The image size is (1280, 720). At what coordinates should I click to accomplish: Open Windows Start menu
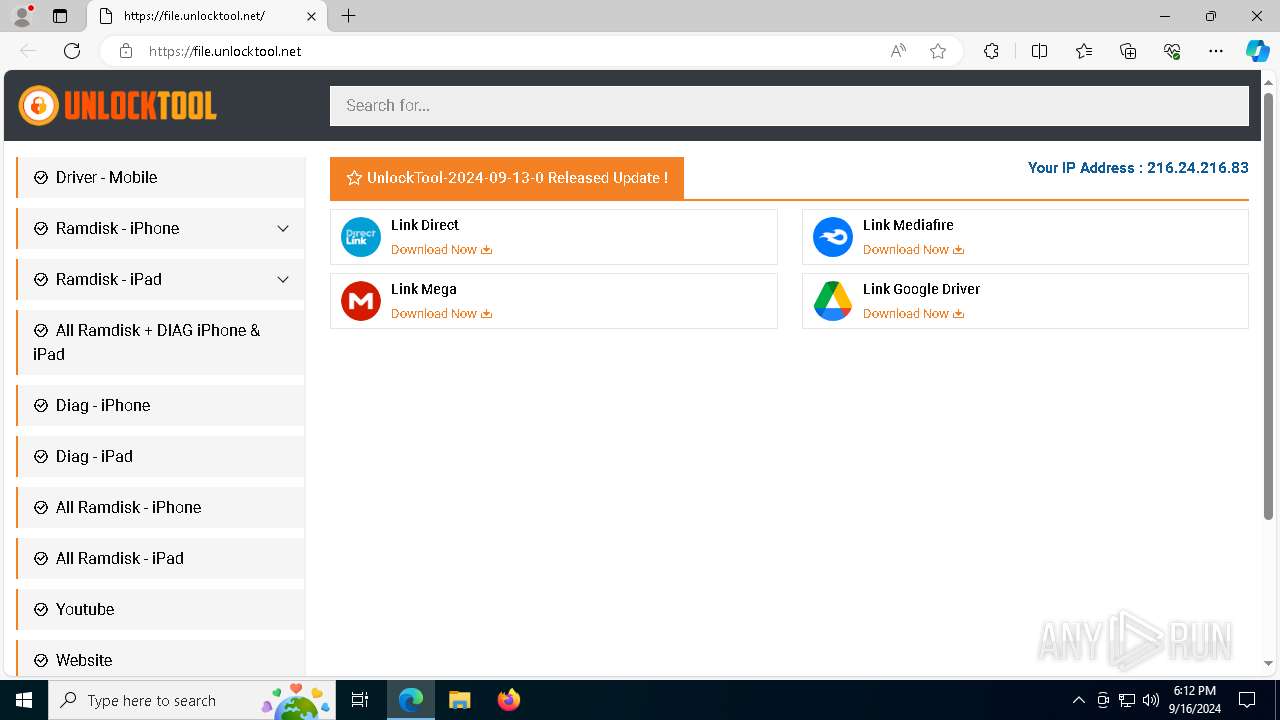point(24,700)
